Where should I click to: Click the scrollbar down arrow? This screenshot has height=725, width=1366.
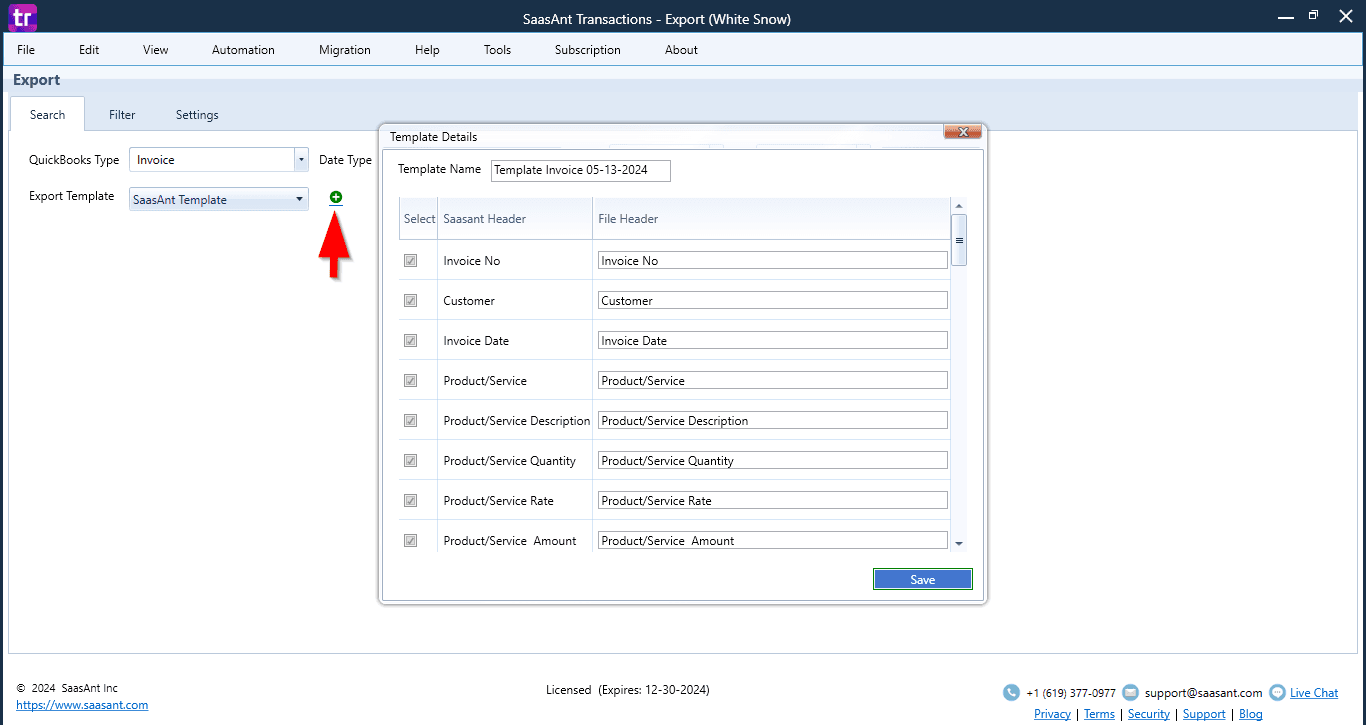point(959,543)
